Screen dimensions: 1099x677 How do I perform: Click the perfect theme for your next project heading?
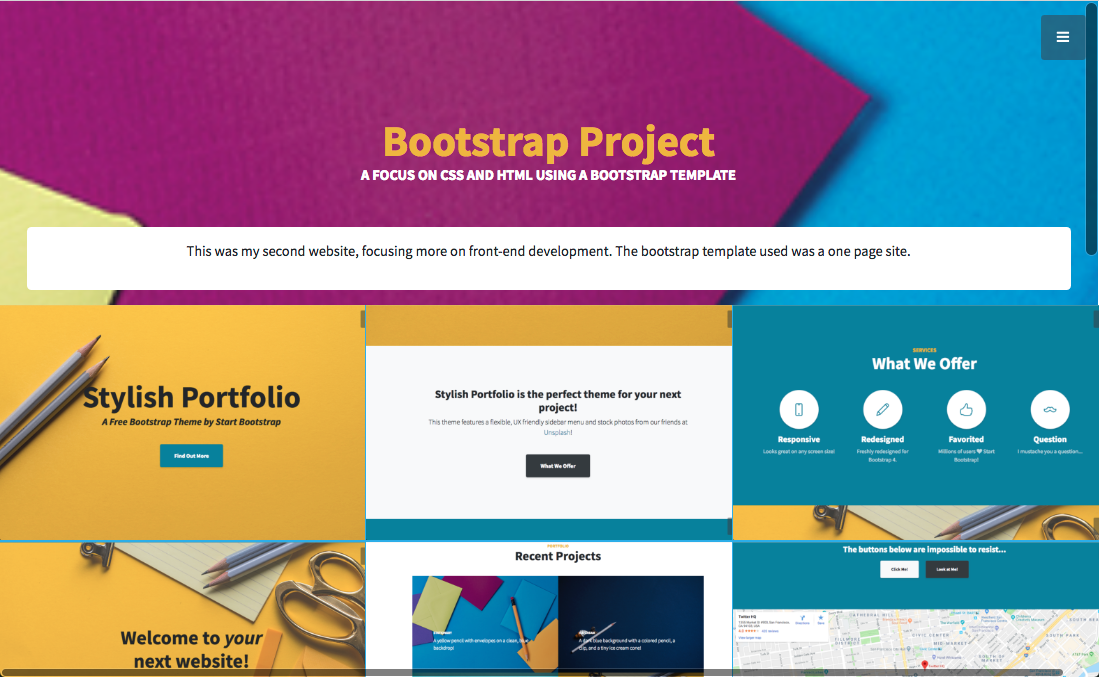[x=558, y=401]
